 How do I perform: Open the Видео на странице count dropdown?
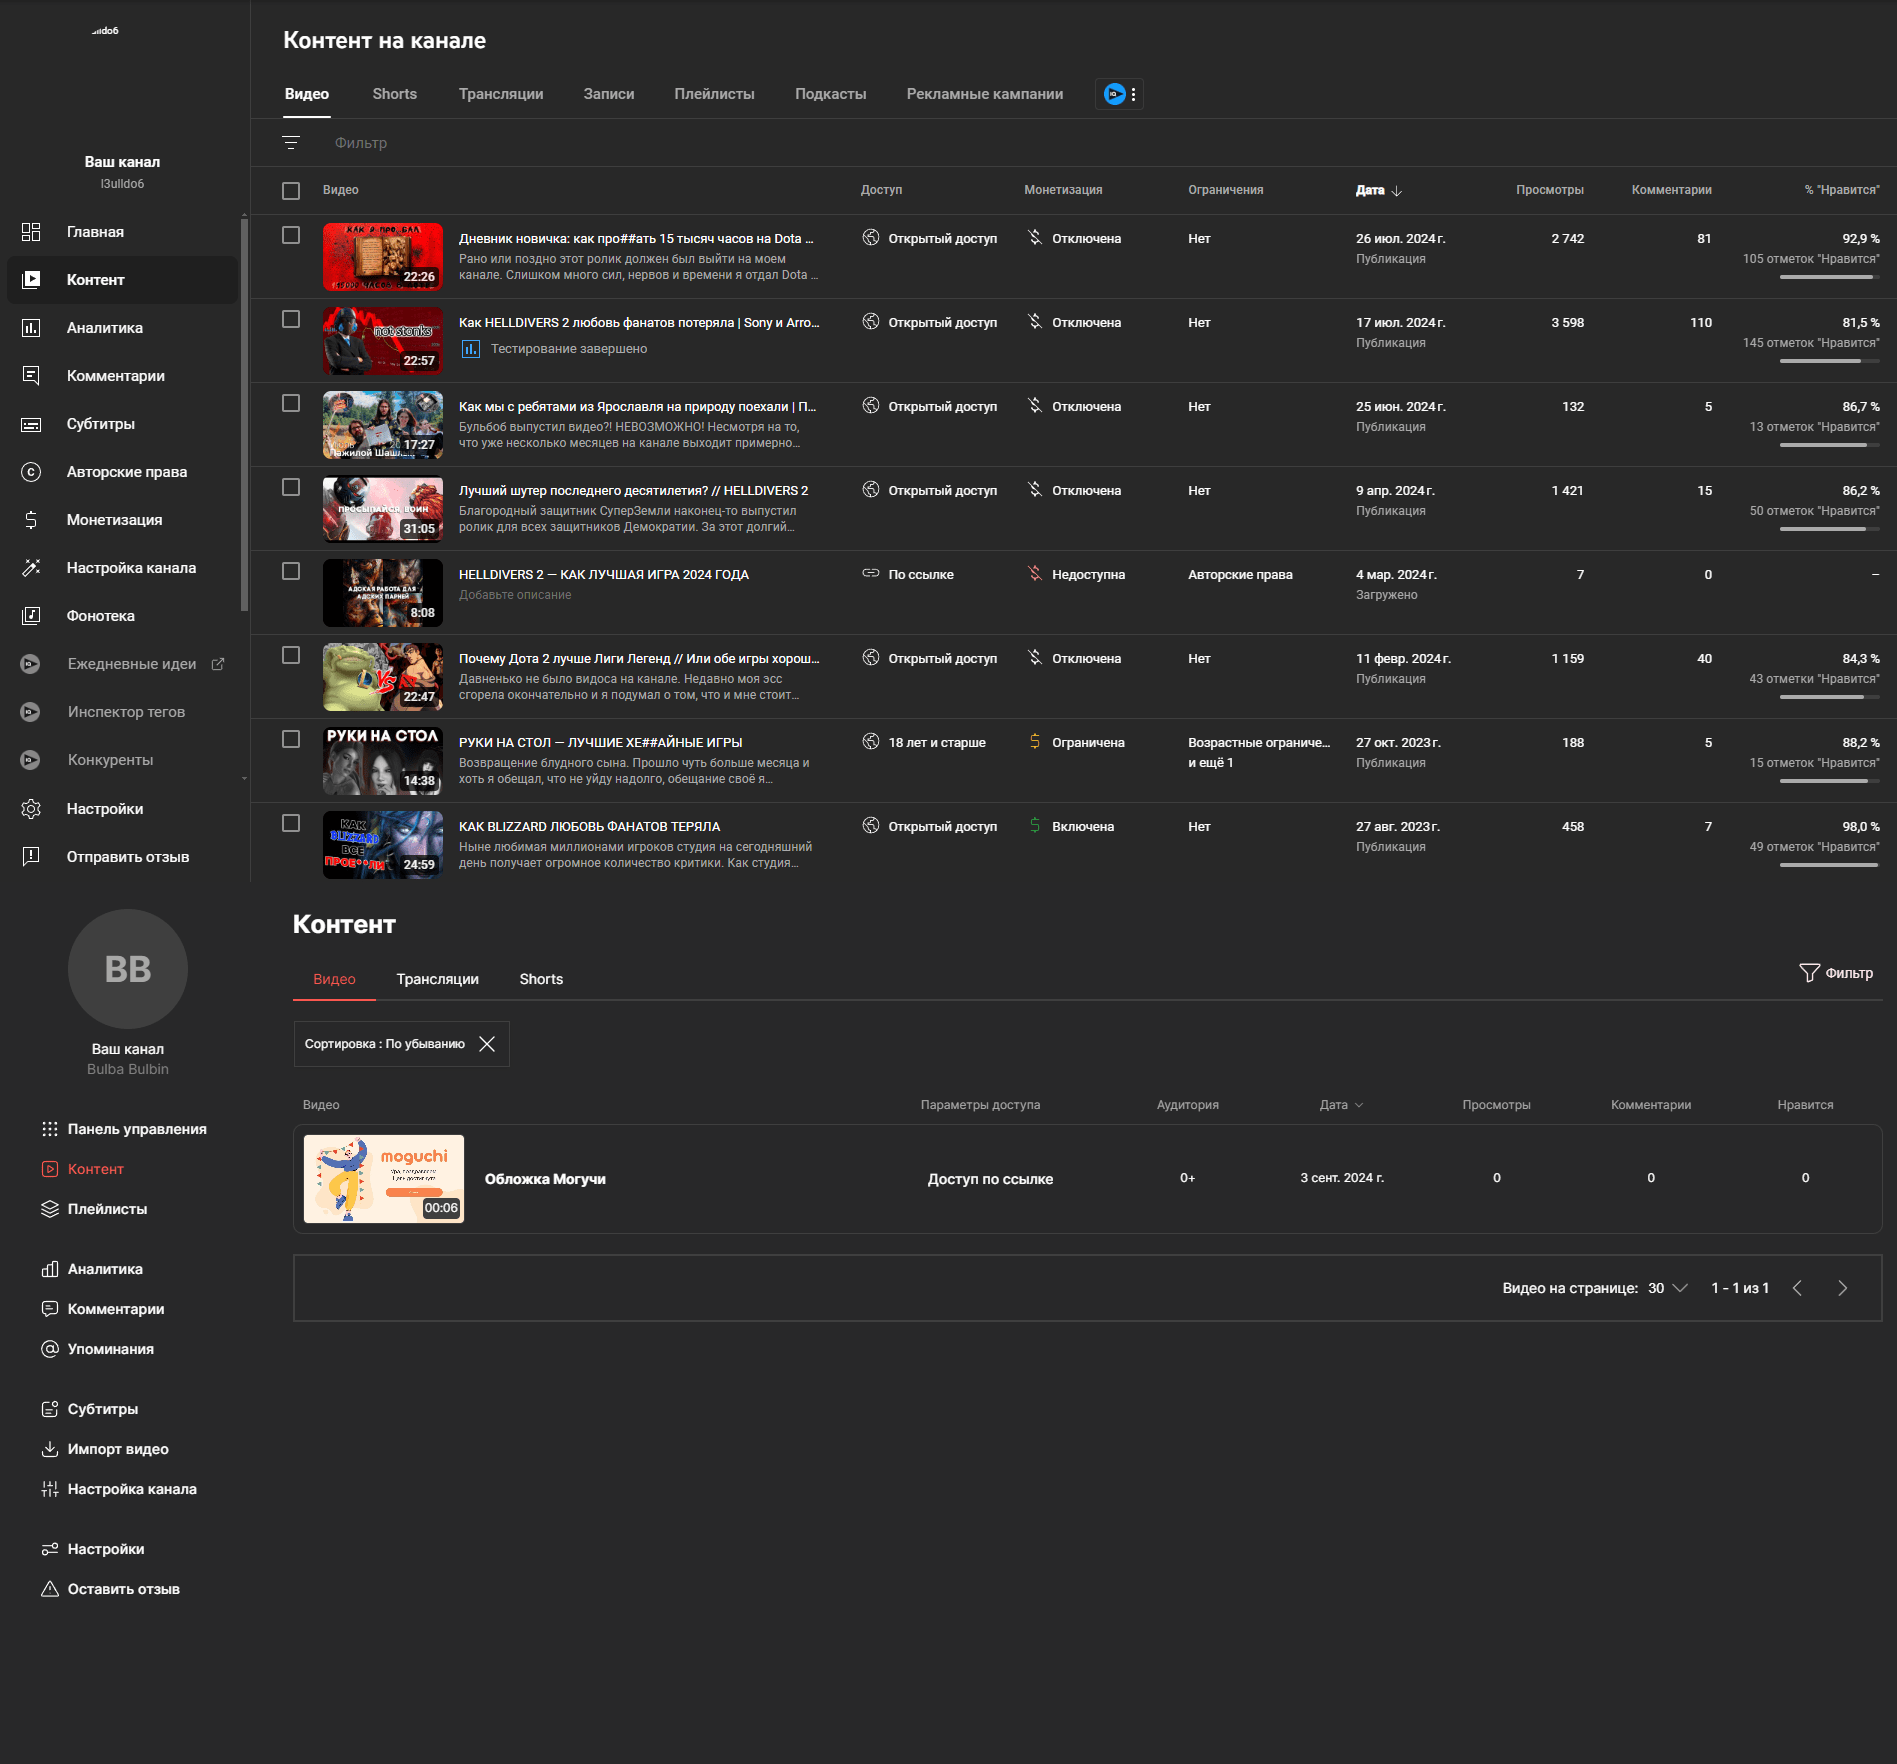(x=1665, y=1288)
